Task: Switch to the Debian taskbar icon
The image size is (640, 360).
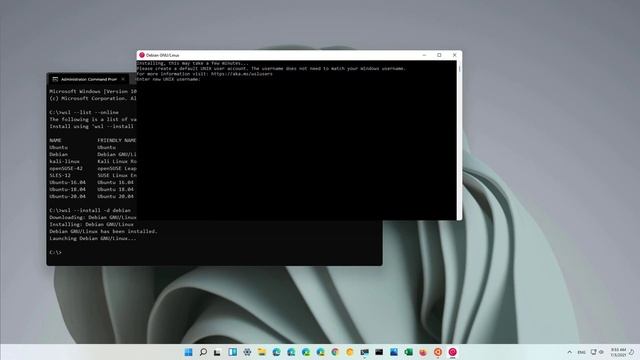Action: tap(453, 352)
